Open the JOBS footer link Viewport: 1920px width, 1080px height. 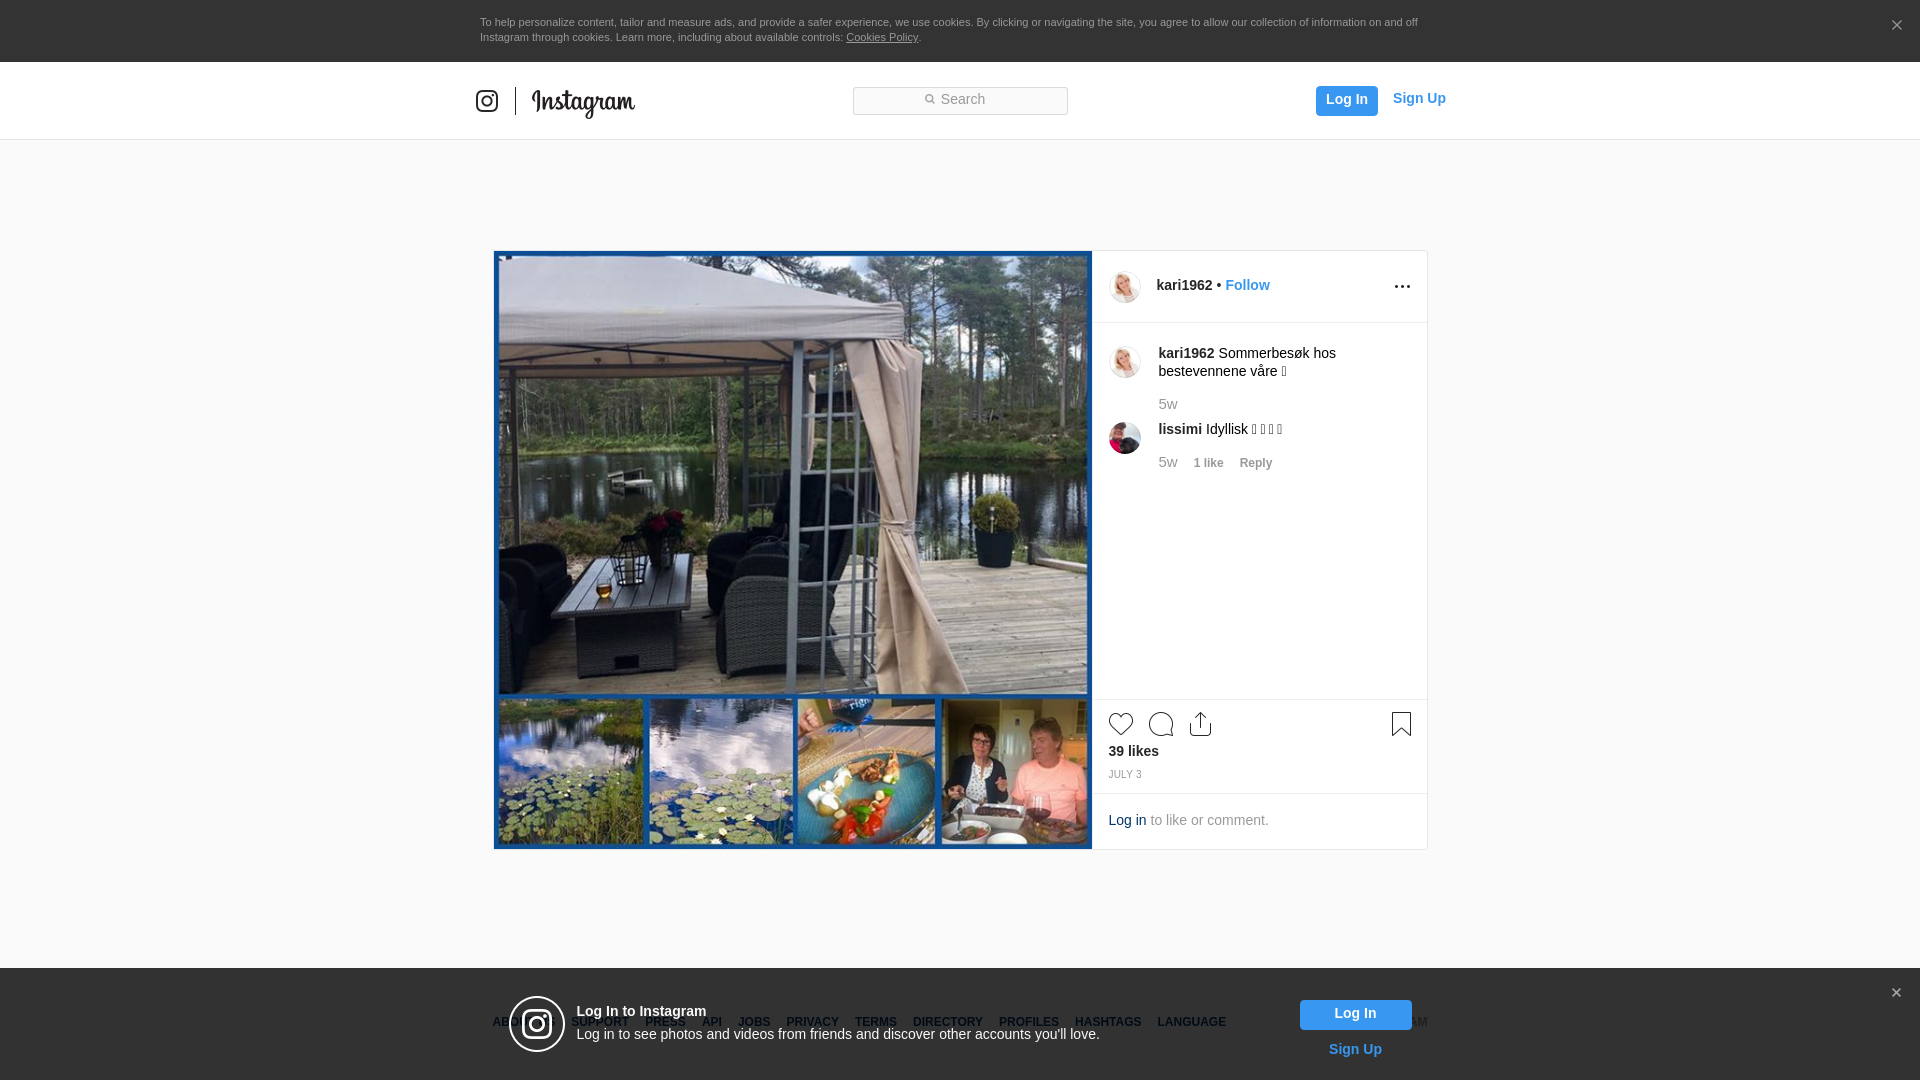pyautogui.click(x=754, y=1023)
